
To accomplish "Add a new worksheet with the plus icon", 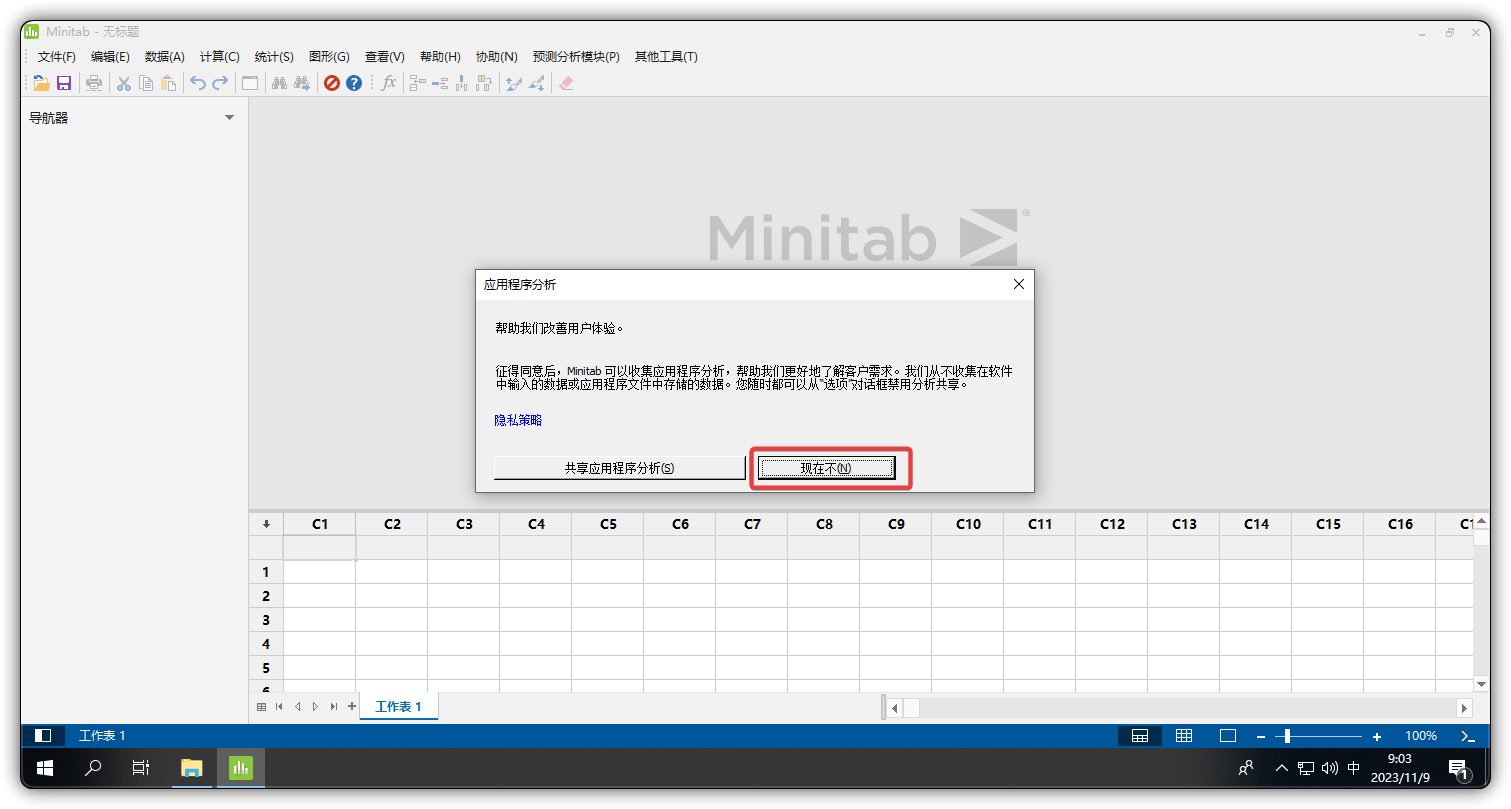I will (352, 707).
